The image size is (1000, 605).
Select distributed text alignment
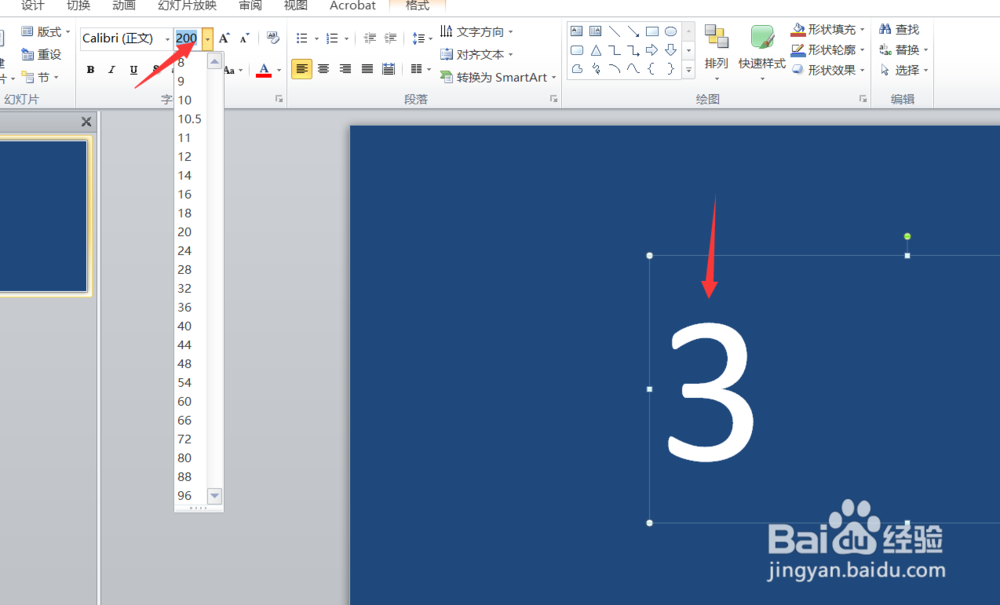[388, 69]
